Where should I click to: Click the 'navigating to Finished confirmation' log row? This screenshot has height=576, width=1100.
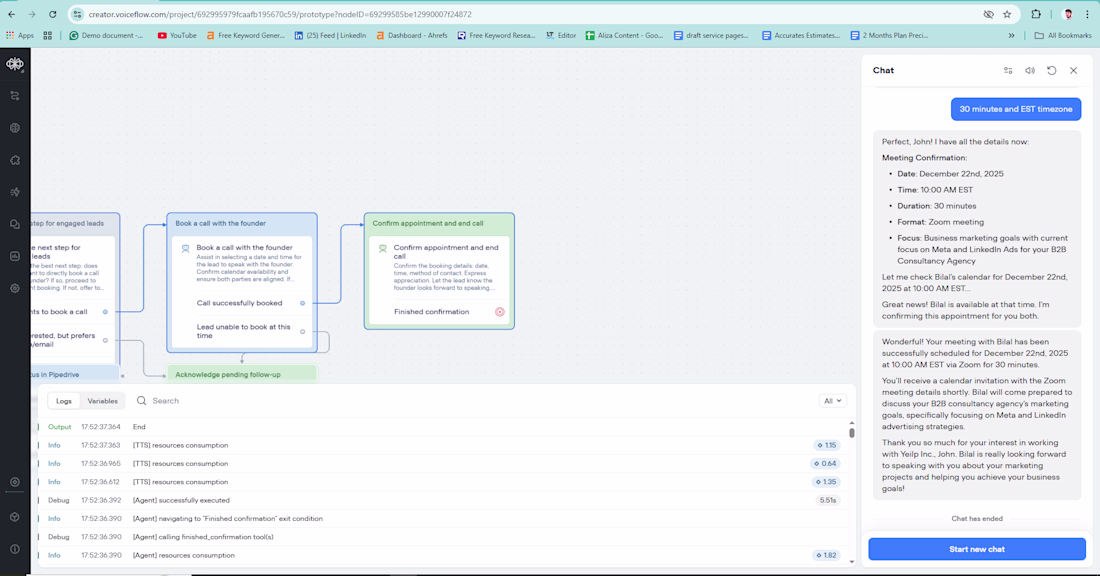pos(442,518)
